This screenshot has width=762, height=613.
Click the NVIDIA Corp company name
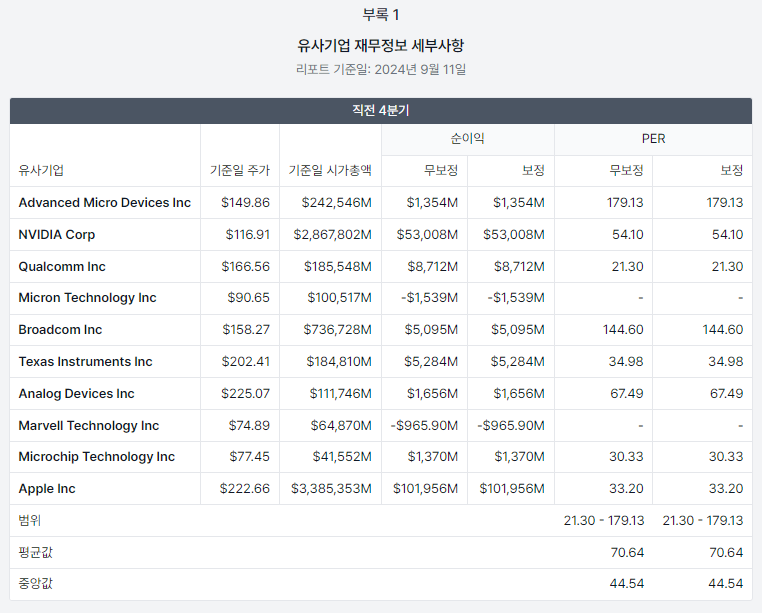tap(57, 235)
